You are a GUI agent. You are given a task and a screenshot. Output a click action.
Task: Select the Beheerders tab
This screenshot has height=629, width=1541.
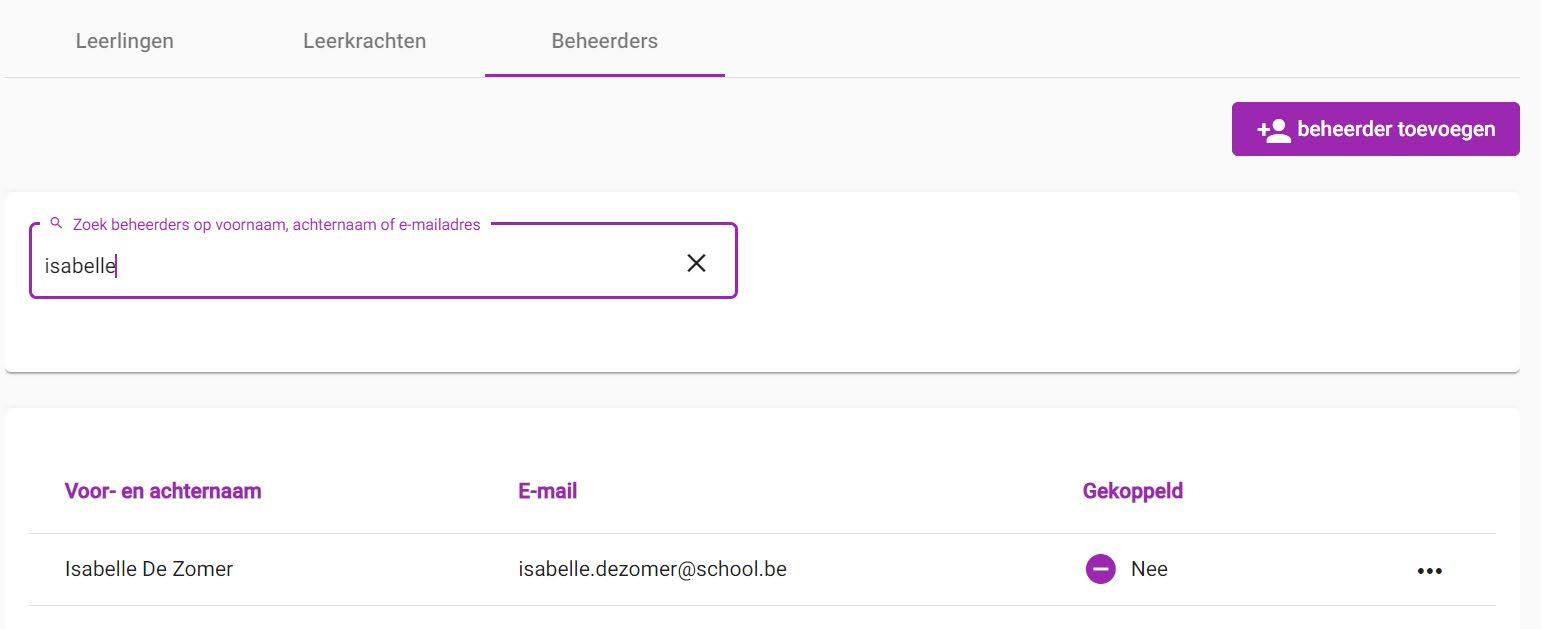(604, 41)
